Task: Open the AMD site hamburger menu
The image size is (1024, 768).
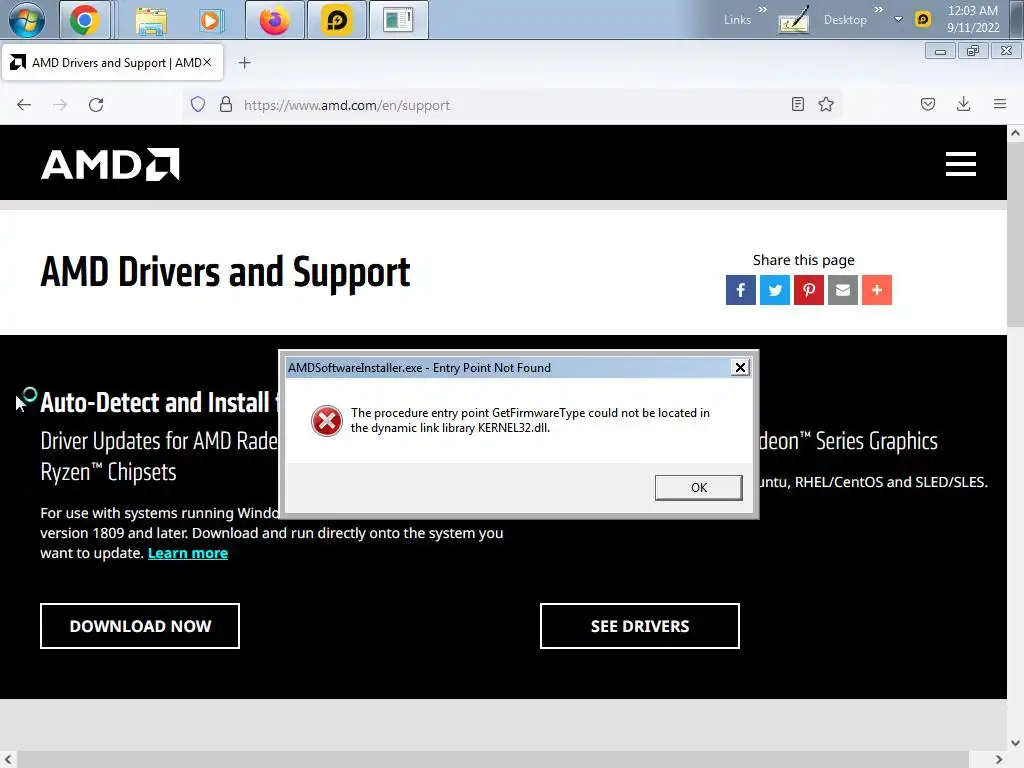Action: [961, 164]
